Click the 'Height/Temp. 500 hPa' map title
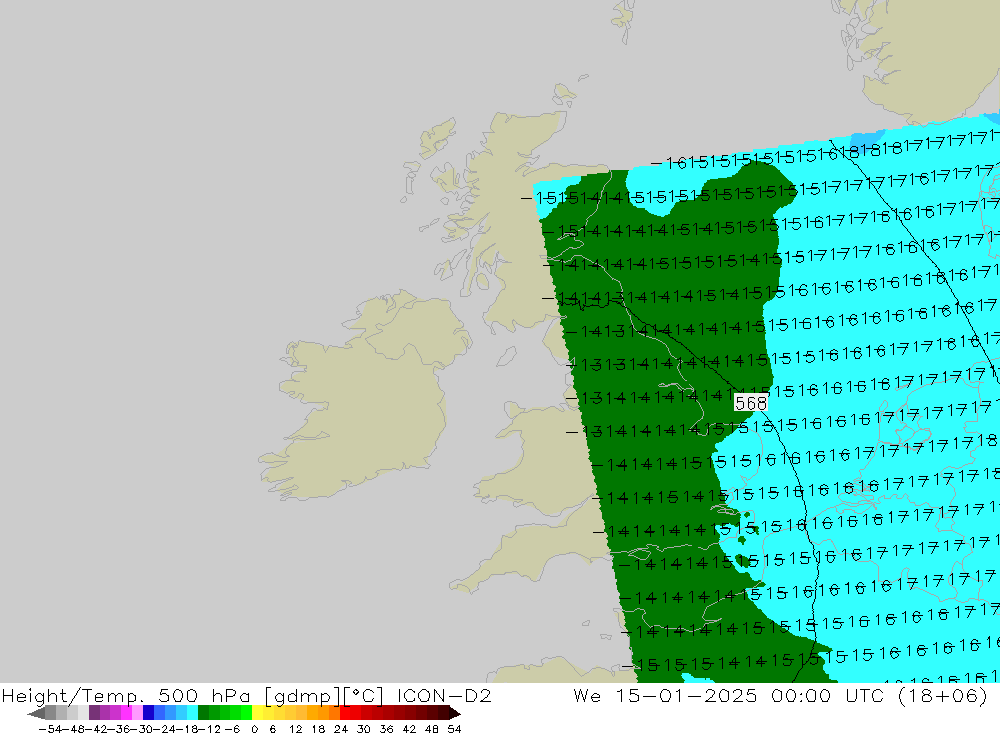 tap(126, 695)
